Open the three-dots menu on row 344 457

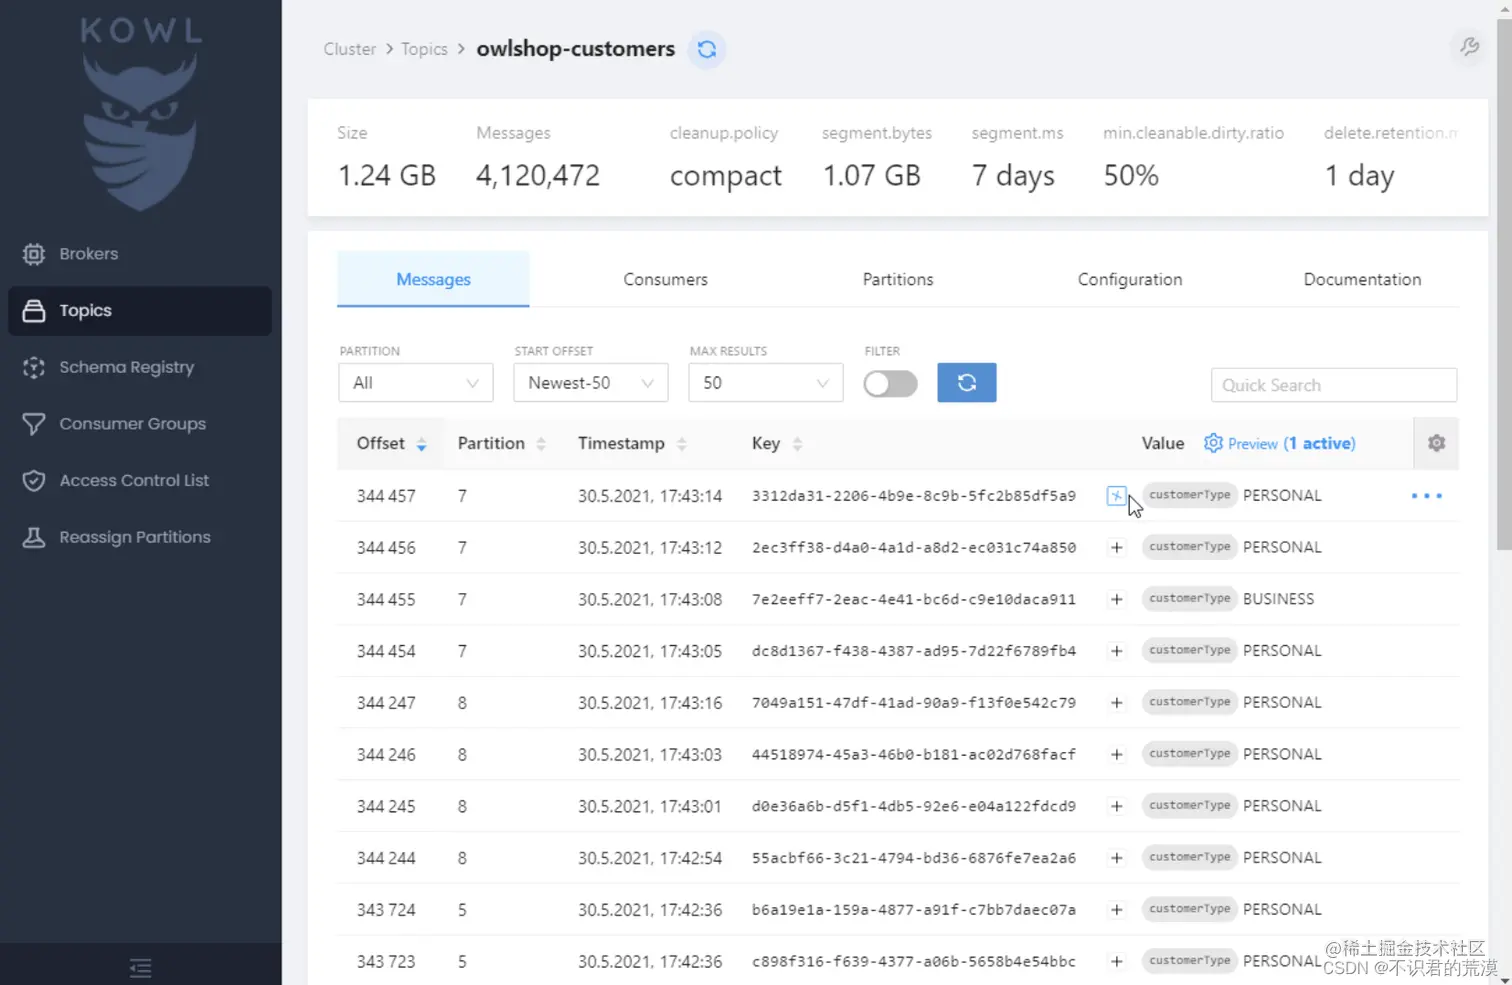point(1427,496)
